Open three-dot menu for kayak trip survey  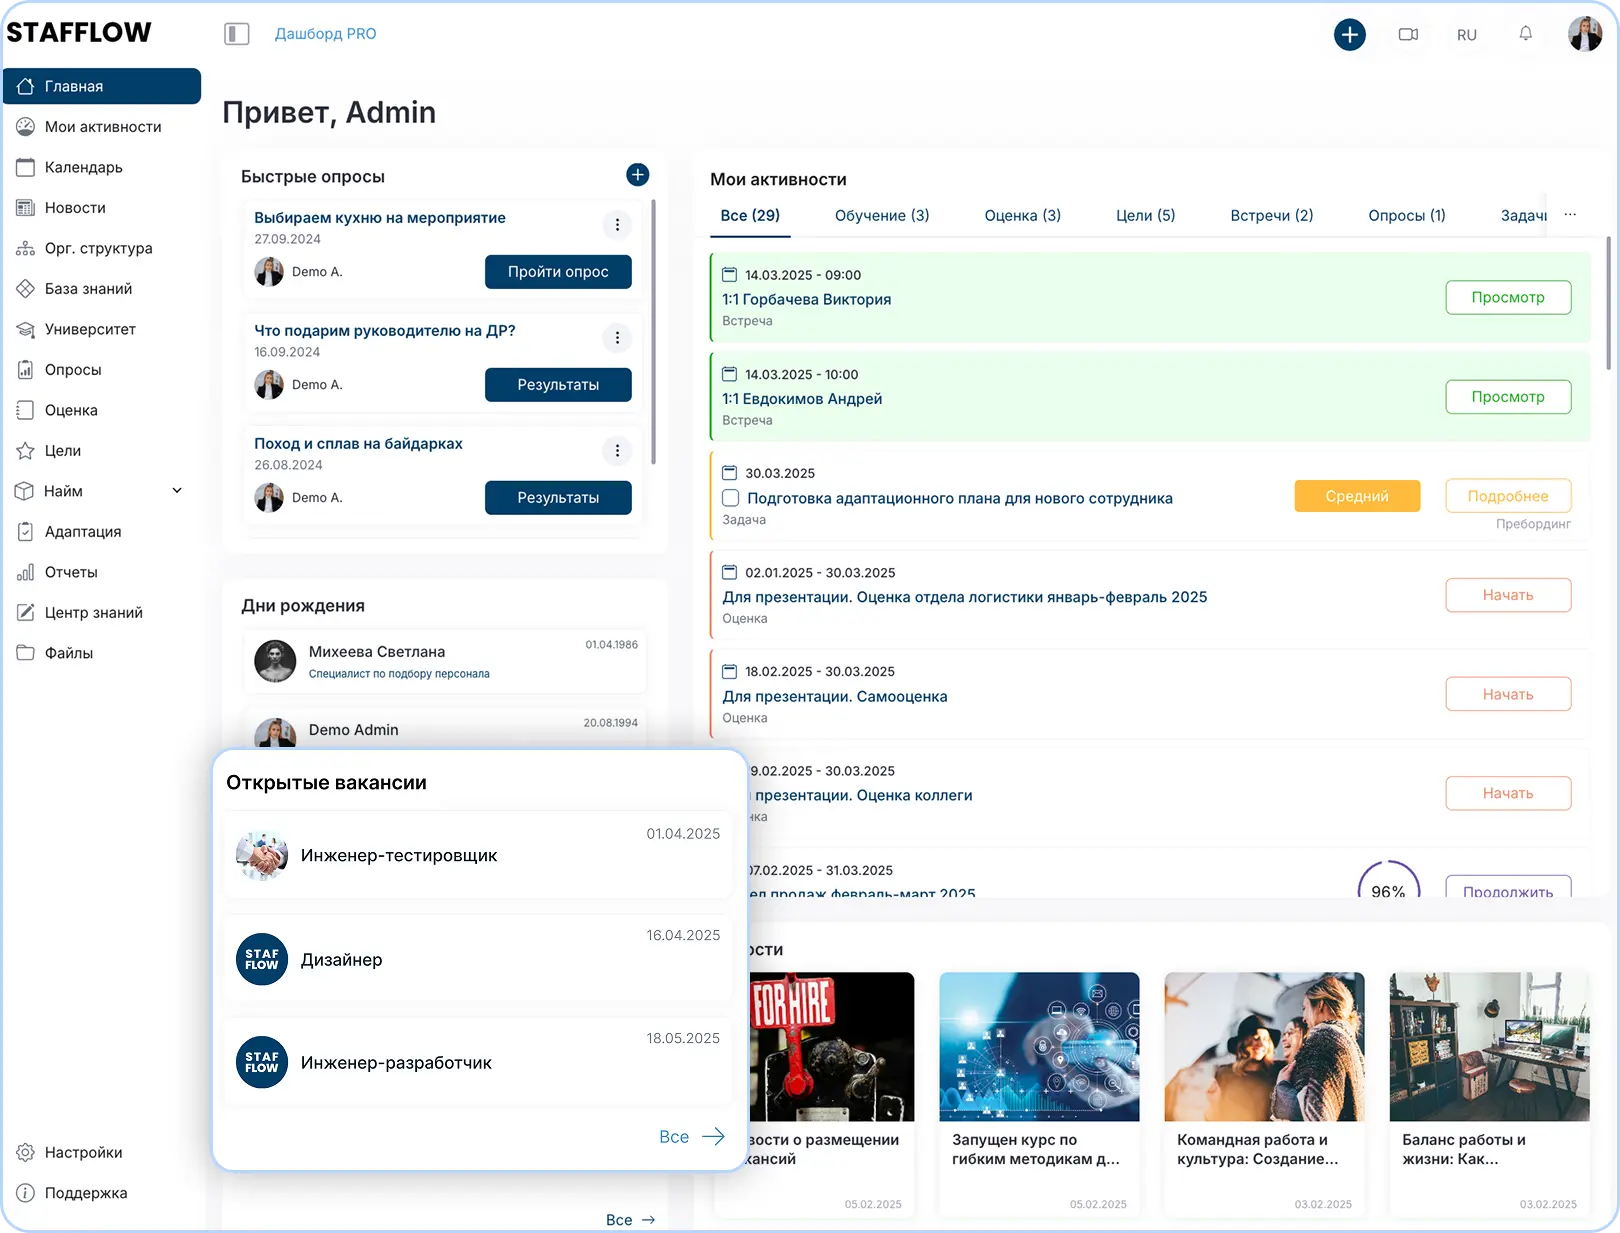(x=617, y=451)
